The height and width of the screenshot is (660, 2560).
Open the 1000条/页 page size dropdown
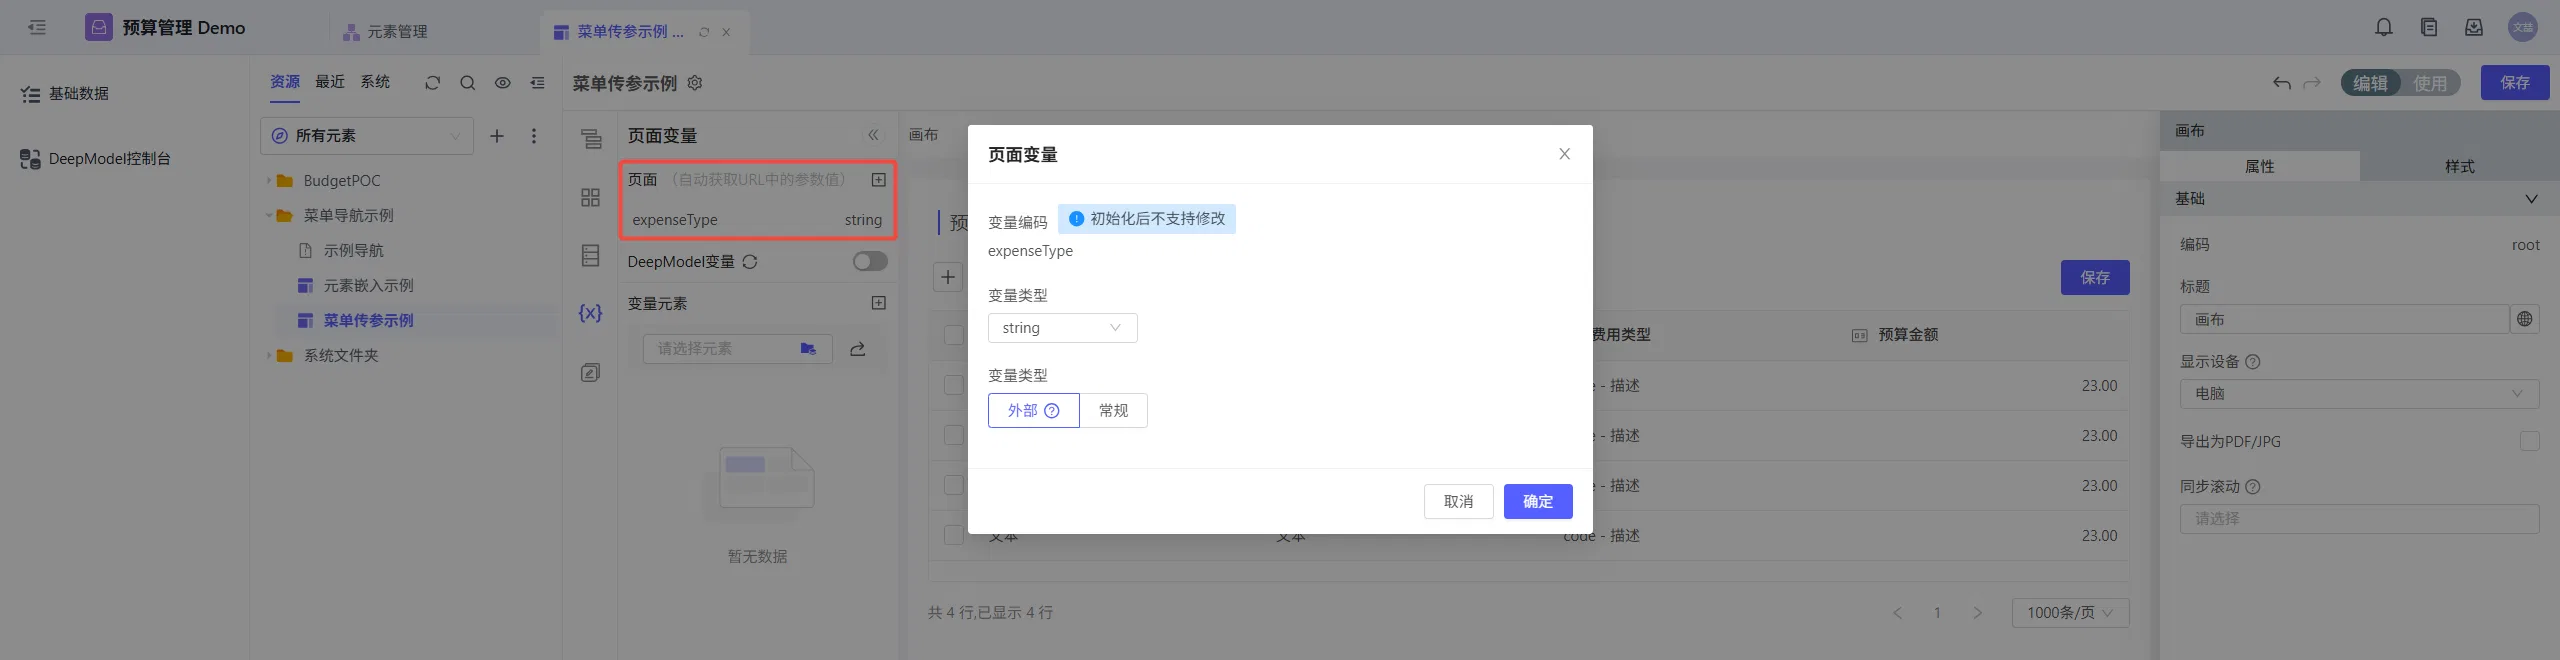pos(2070,613)
